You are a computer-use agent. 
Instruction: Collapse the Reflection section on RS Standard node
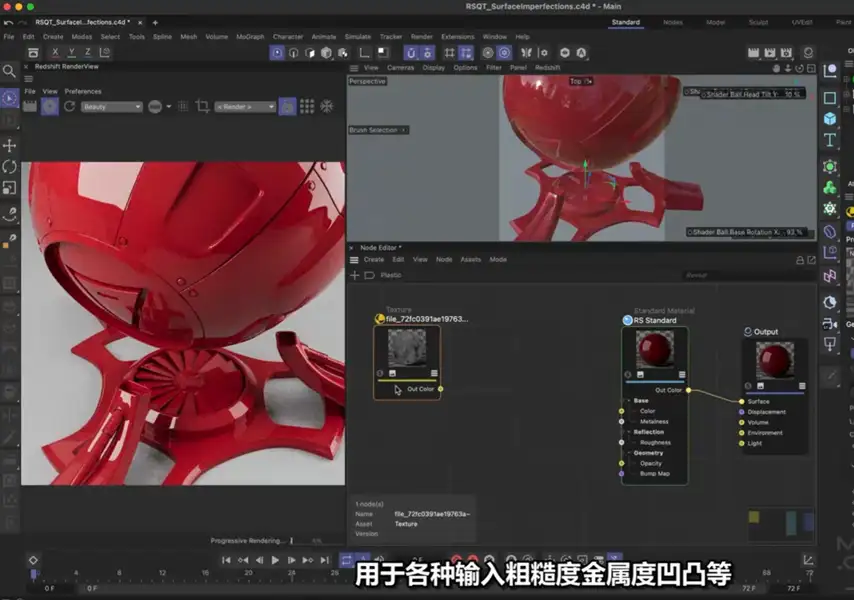point(629,432)
